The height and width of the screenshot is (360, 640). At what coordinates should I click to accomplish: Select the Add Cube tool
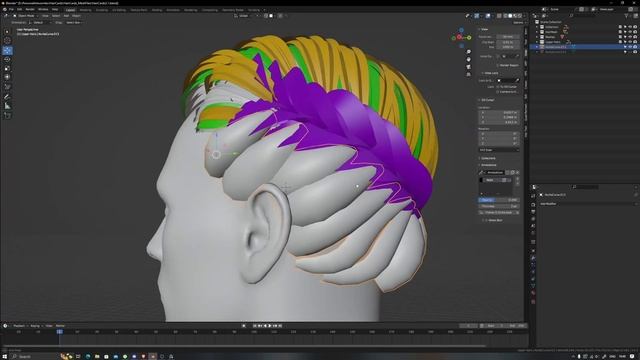(x=7, y=116)
